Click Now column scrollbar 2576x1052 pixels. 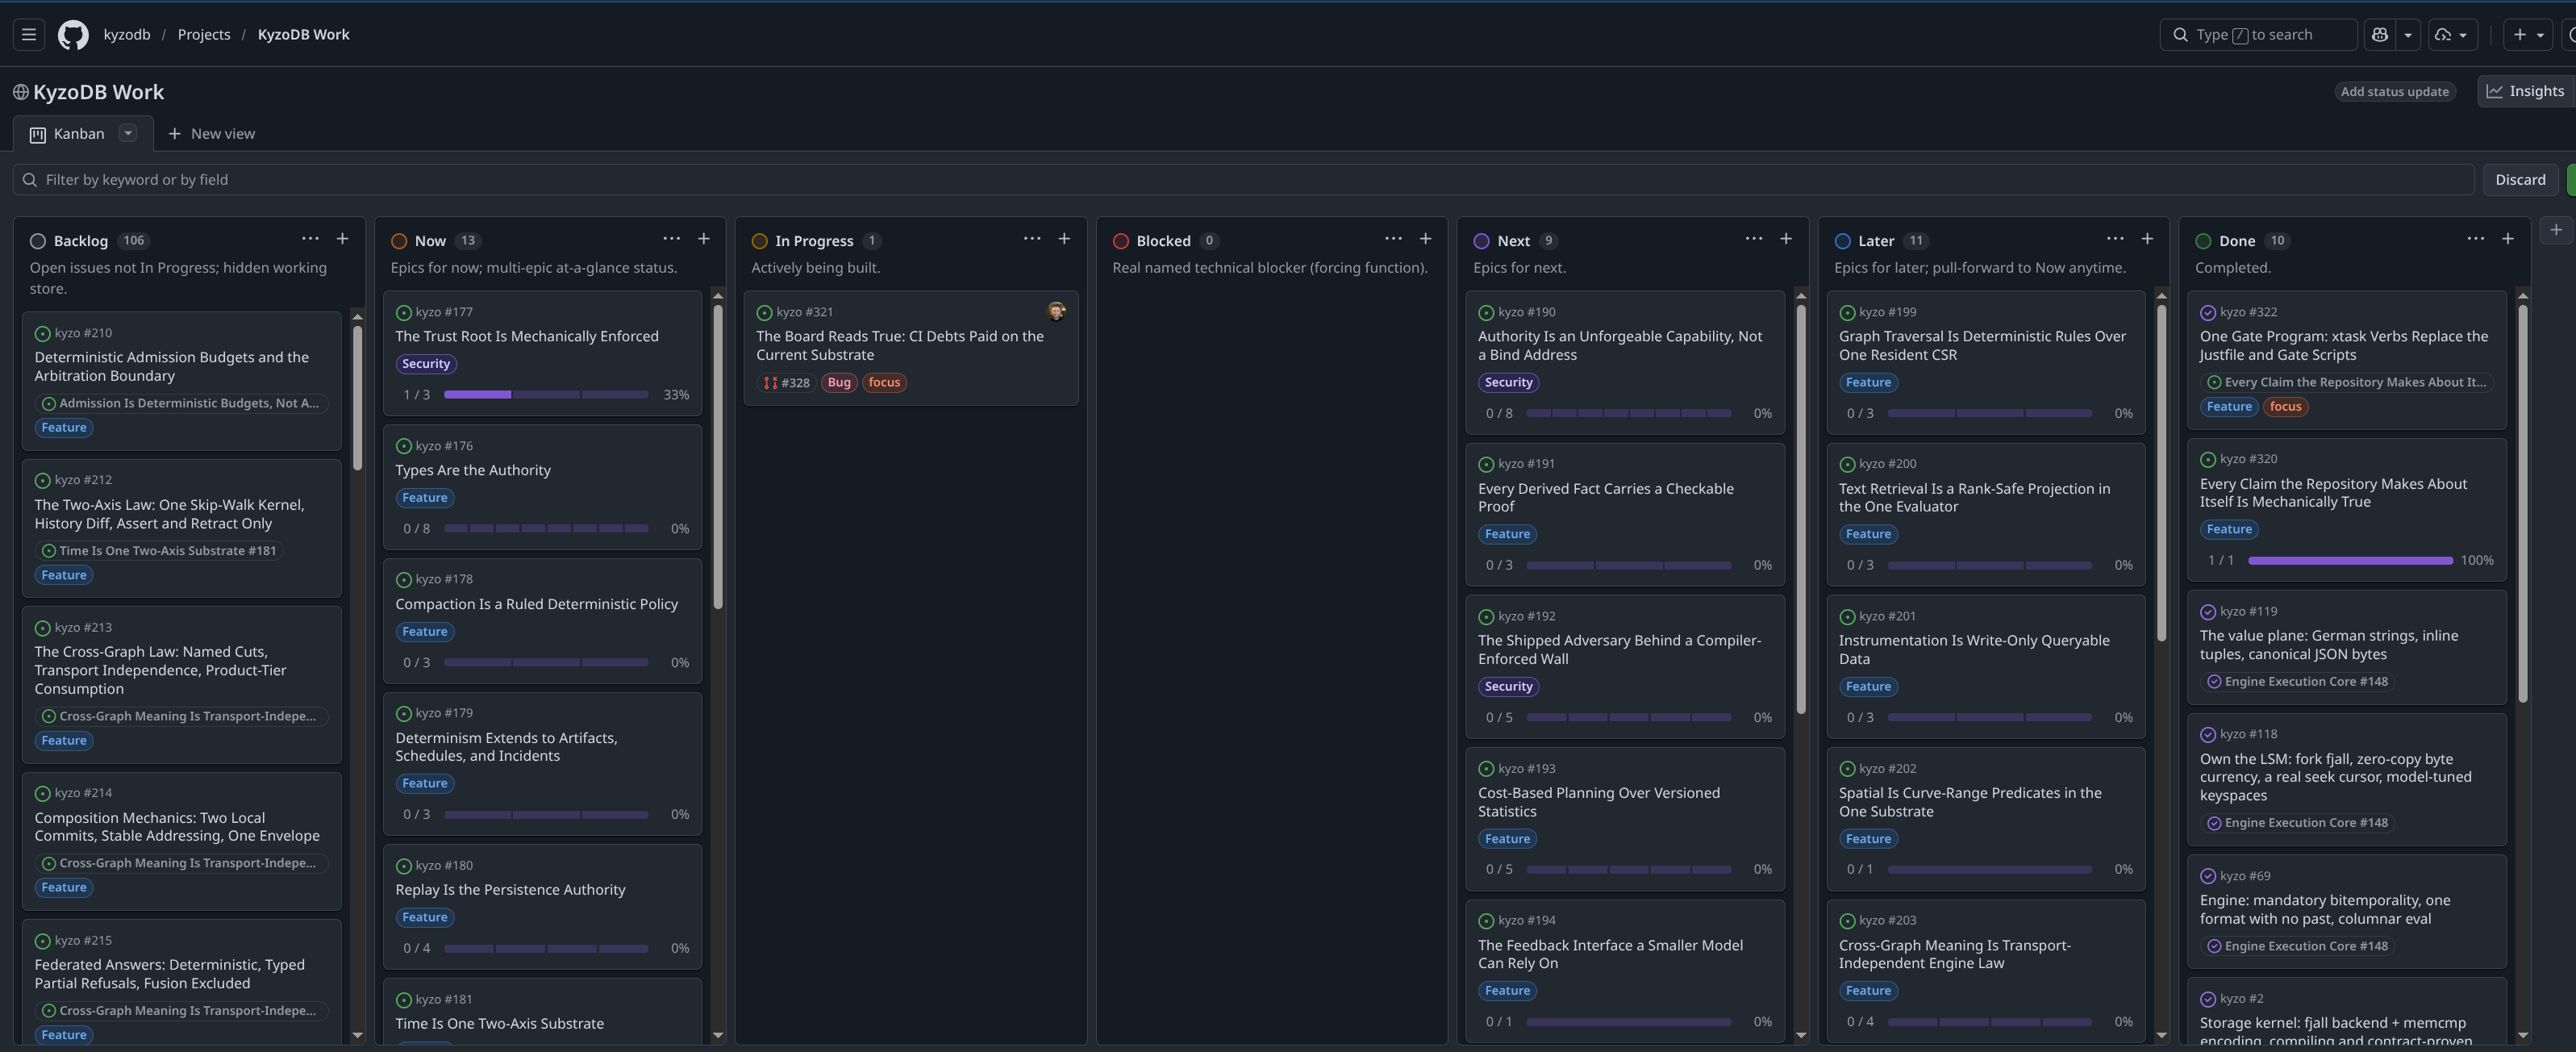718,455
